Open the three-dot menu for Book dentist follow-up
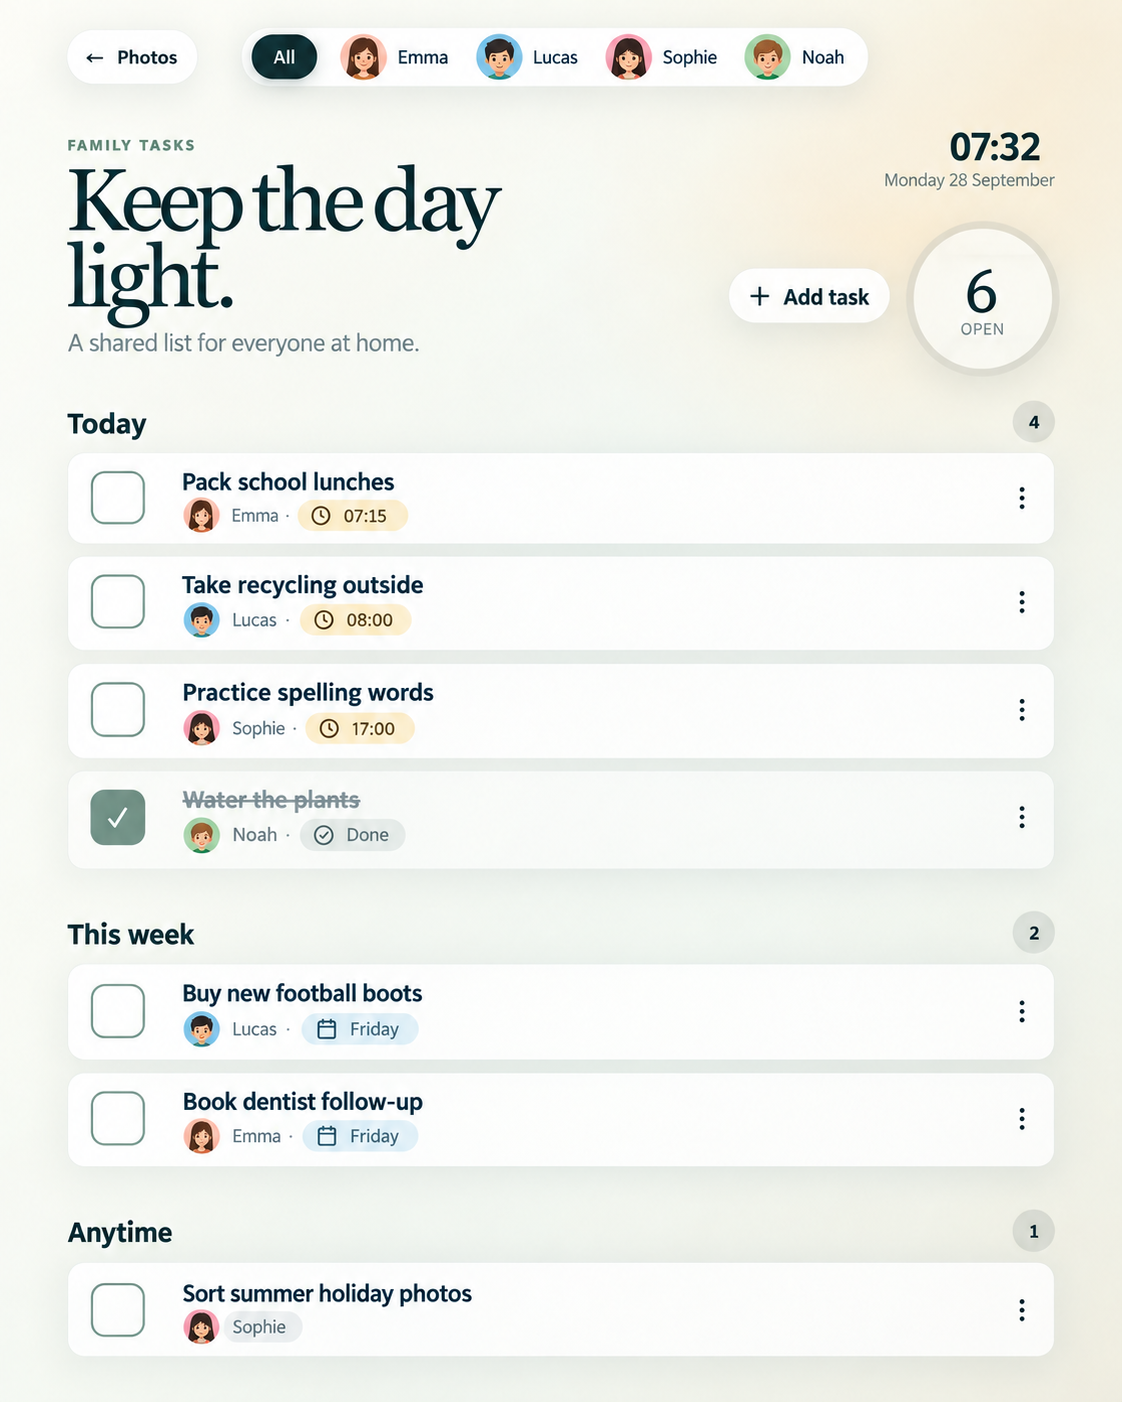 1021,1119
